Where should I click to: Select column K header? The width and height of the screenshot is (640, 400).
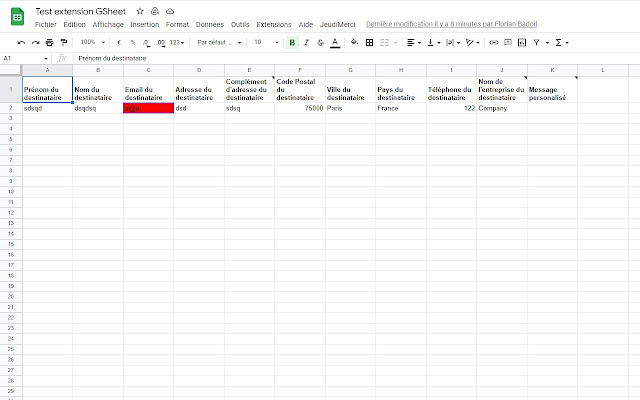pos(552,70)
